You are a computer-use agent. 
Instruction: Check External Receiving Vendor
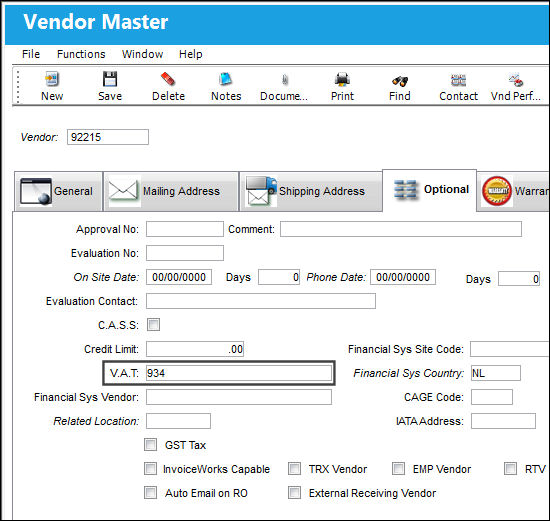click(294, 492)
